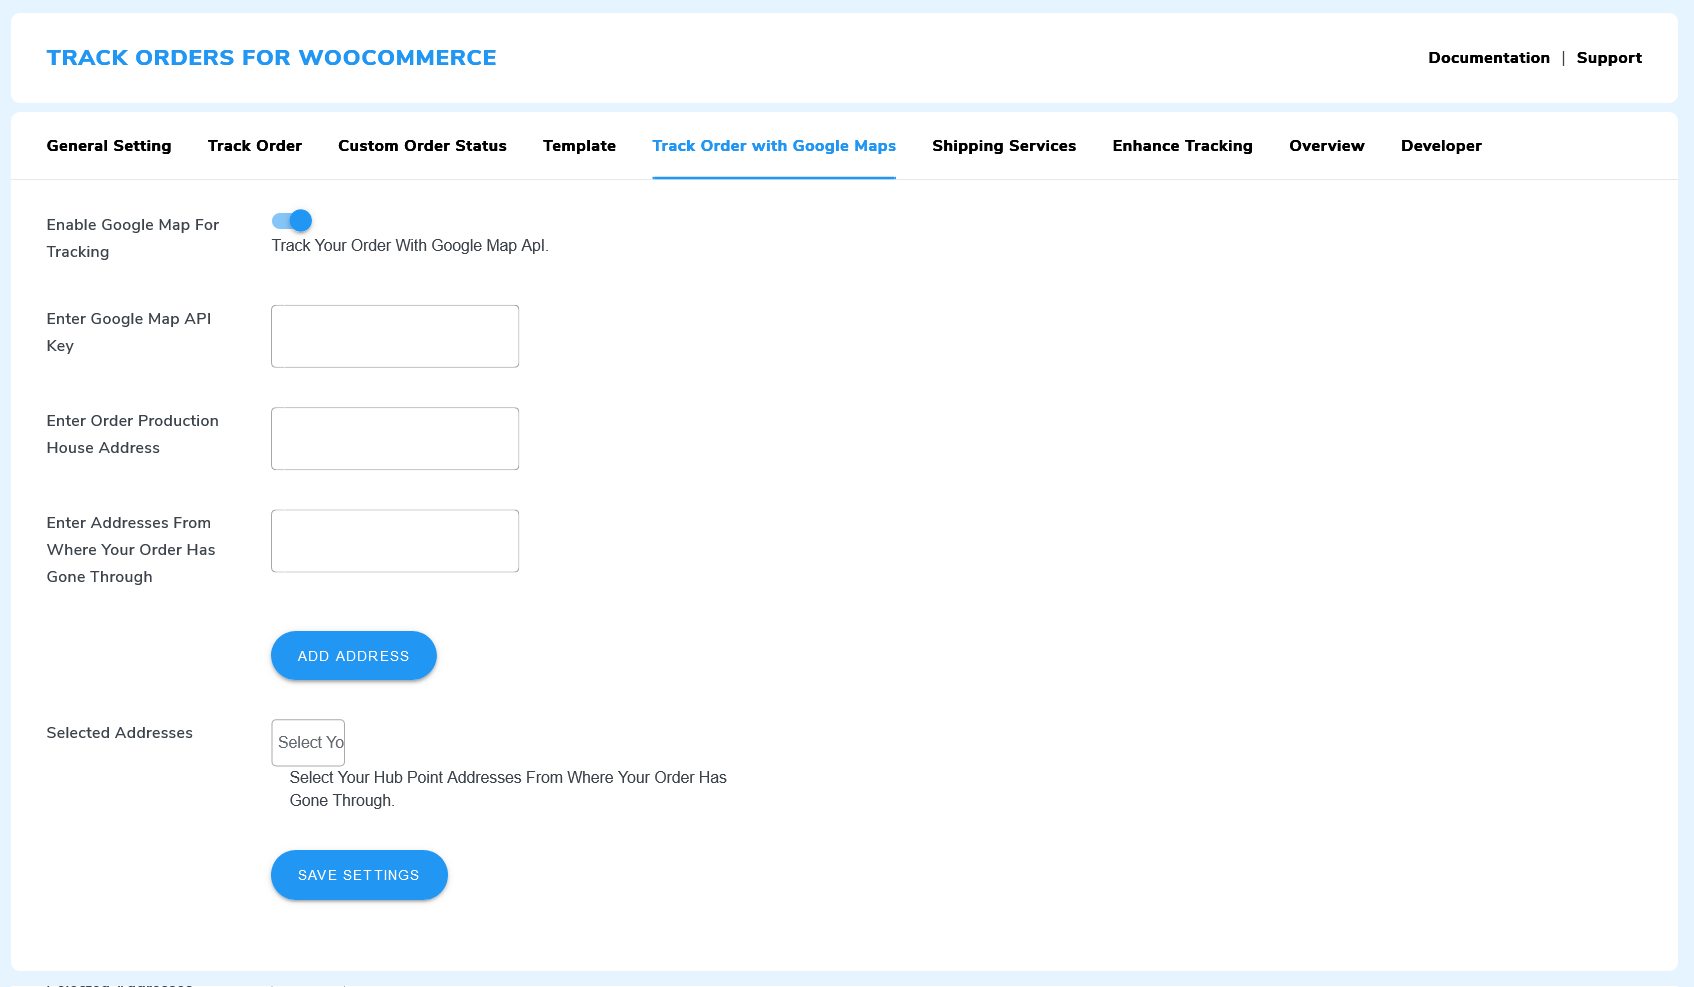Screen dimensions: 1694x987
Task: Click the 'Select Your Hub Point Addresses' help text
Action: point(508,789)
